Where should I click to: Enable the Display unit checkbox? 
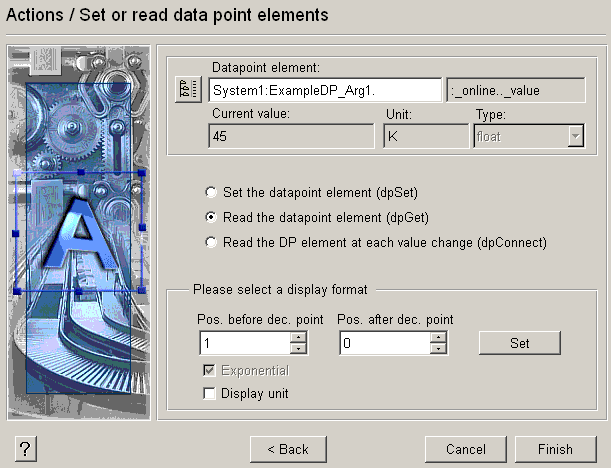click(210, 394)
